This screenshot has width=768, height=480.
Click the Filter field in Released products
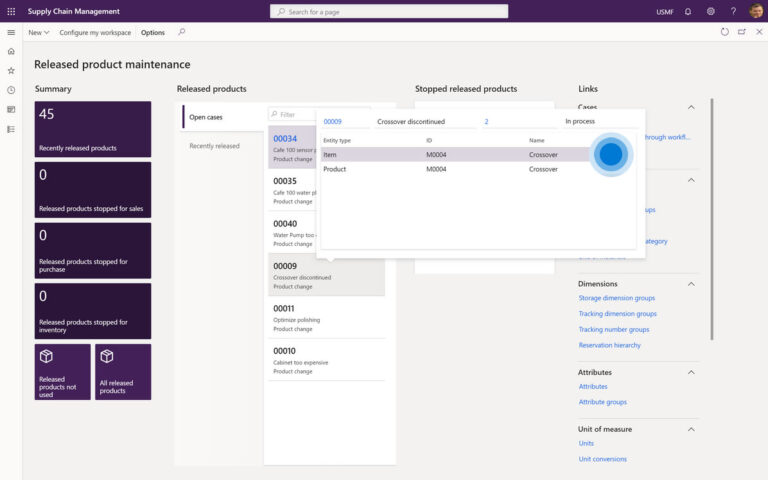292,114
